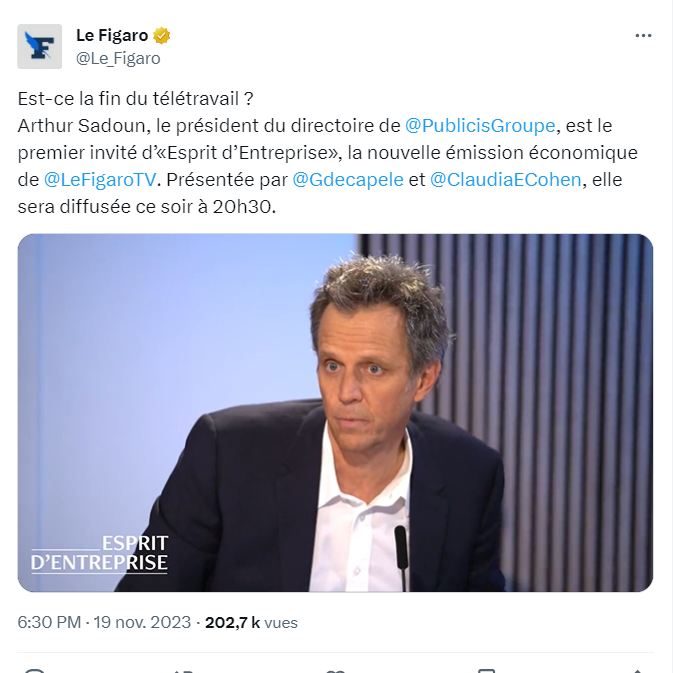The height and width of the screenshot is (673, 673).
Task: Follow the @LeFigaroTV mention link
Action: coord(100,180)
